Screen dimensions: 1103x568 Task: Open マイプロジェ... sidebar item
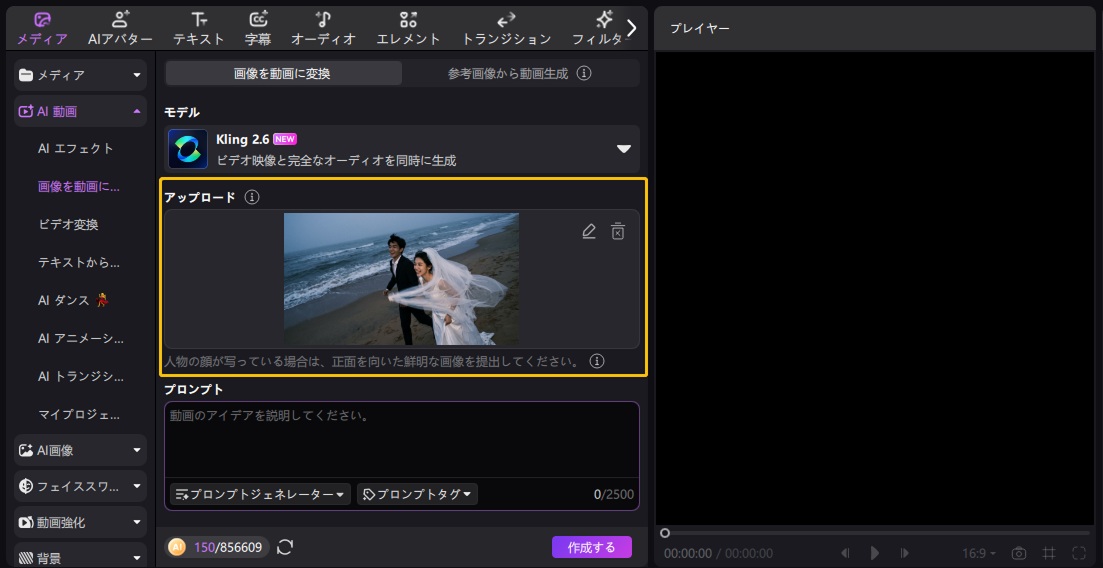79,415
